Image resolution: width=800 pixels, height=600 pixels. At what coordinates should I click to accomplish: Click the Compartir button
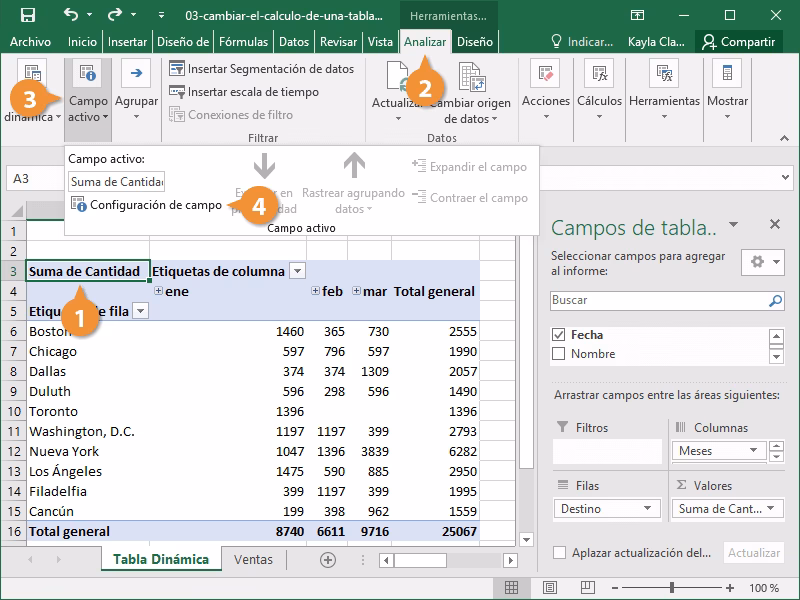point(739,42)
